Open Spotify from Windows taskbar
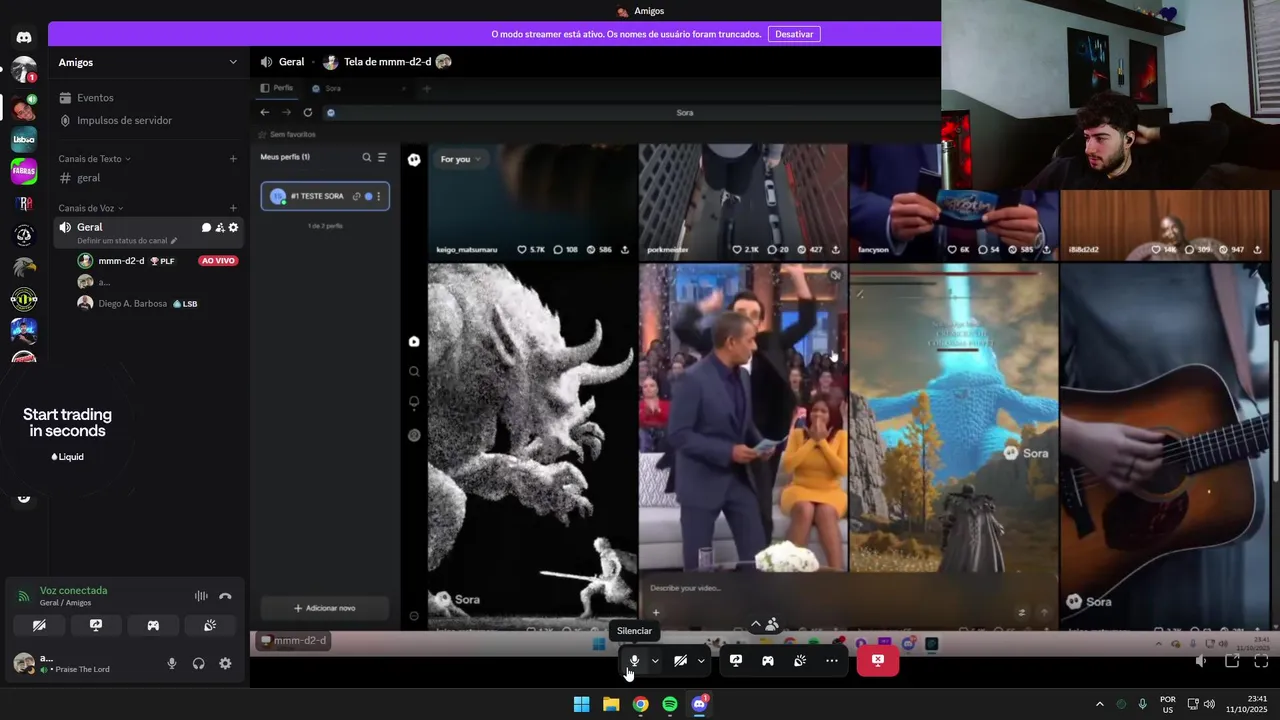Viewport: 1280px width, 720px height. (670, 704)
